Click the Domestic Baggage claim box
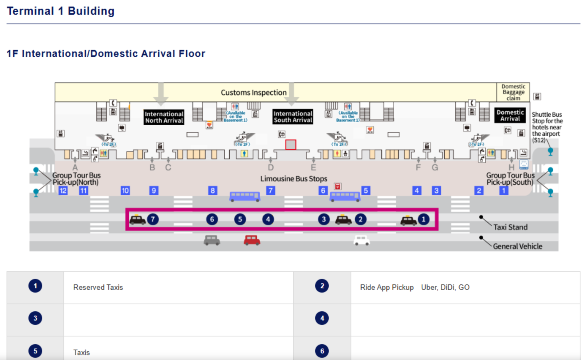This screenshot has width=581, height=360. [x=513, y=92]
